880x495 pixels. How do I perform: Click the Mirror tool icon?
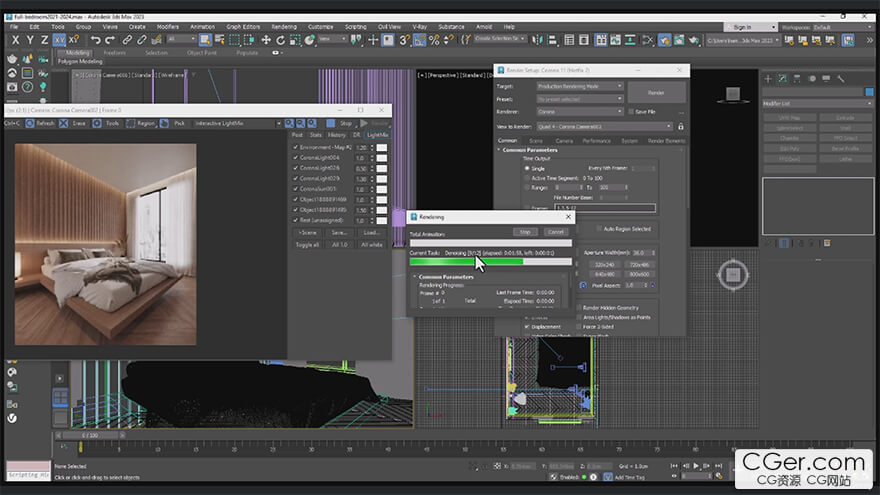[x=538, y=40]
